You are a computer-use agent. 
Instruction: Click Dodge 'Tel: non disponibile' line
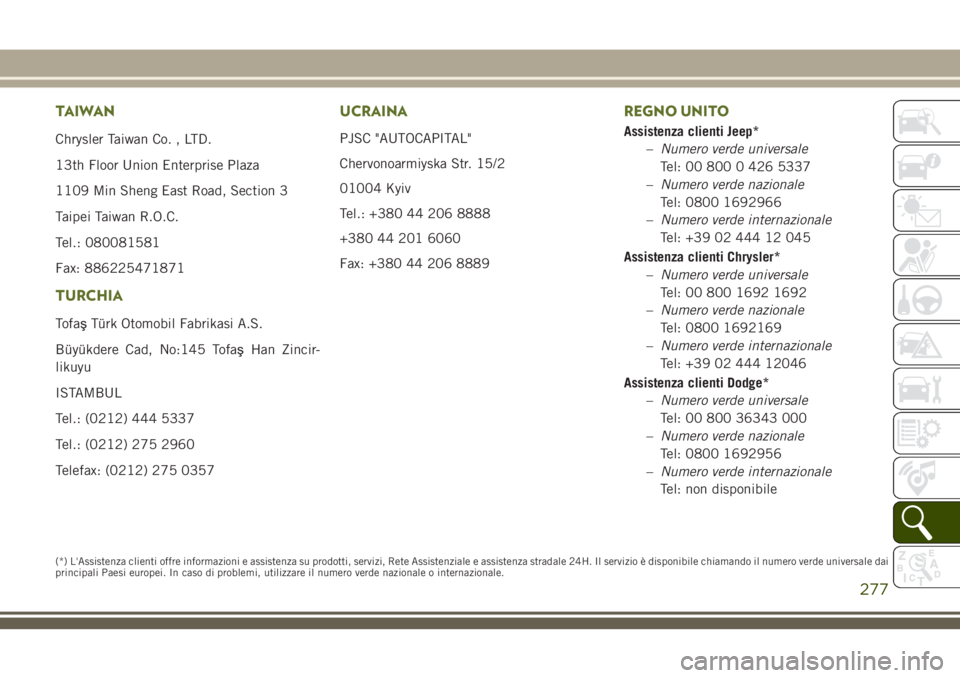[718, 489]
